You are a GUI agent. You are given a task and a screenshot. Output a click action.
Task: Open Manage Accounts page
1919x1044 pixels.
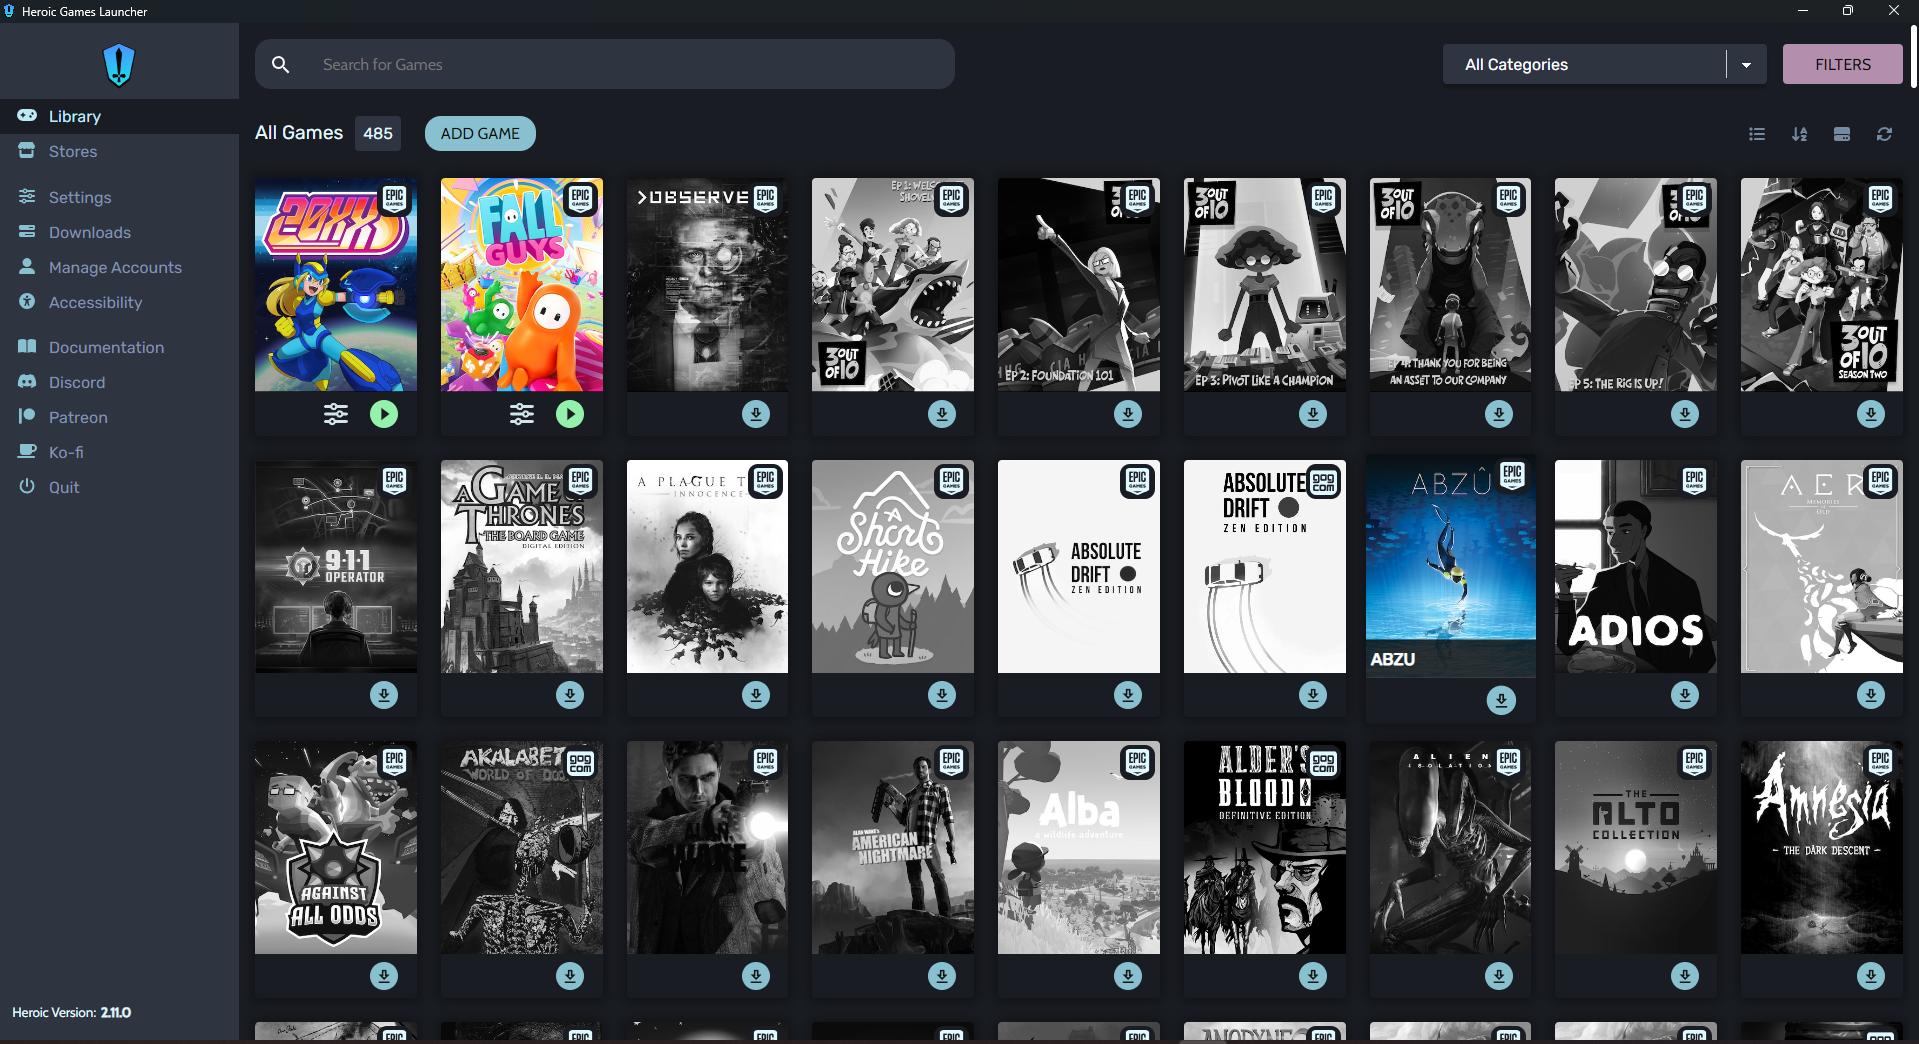pos(115,268)
